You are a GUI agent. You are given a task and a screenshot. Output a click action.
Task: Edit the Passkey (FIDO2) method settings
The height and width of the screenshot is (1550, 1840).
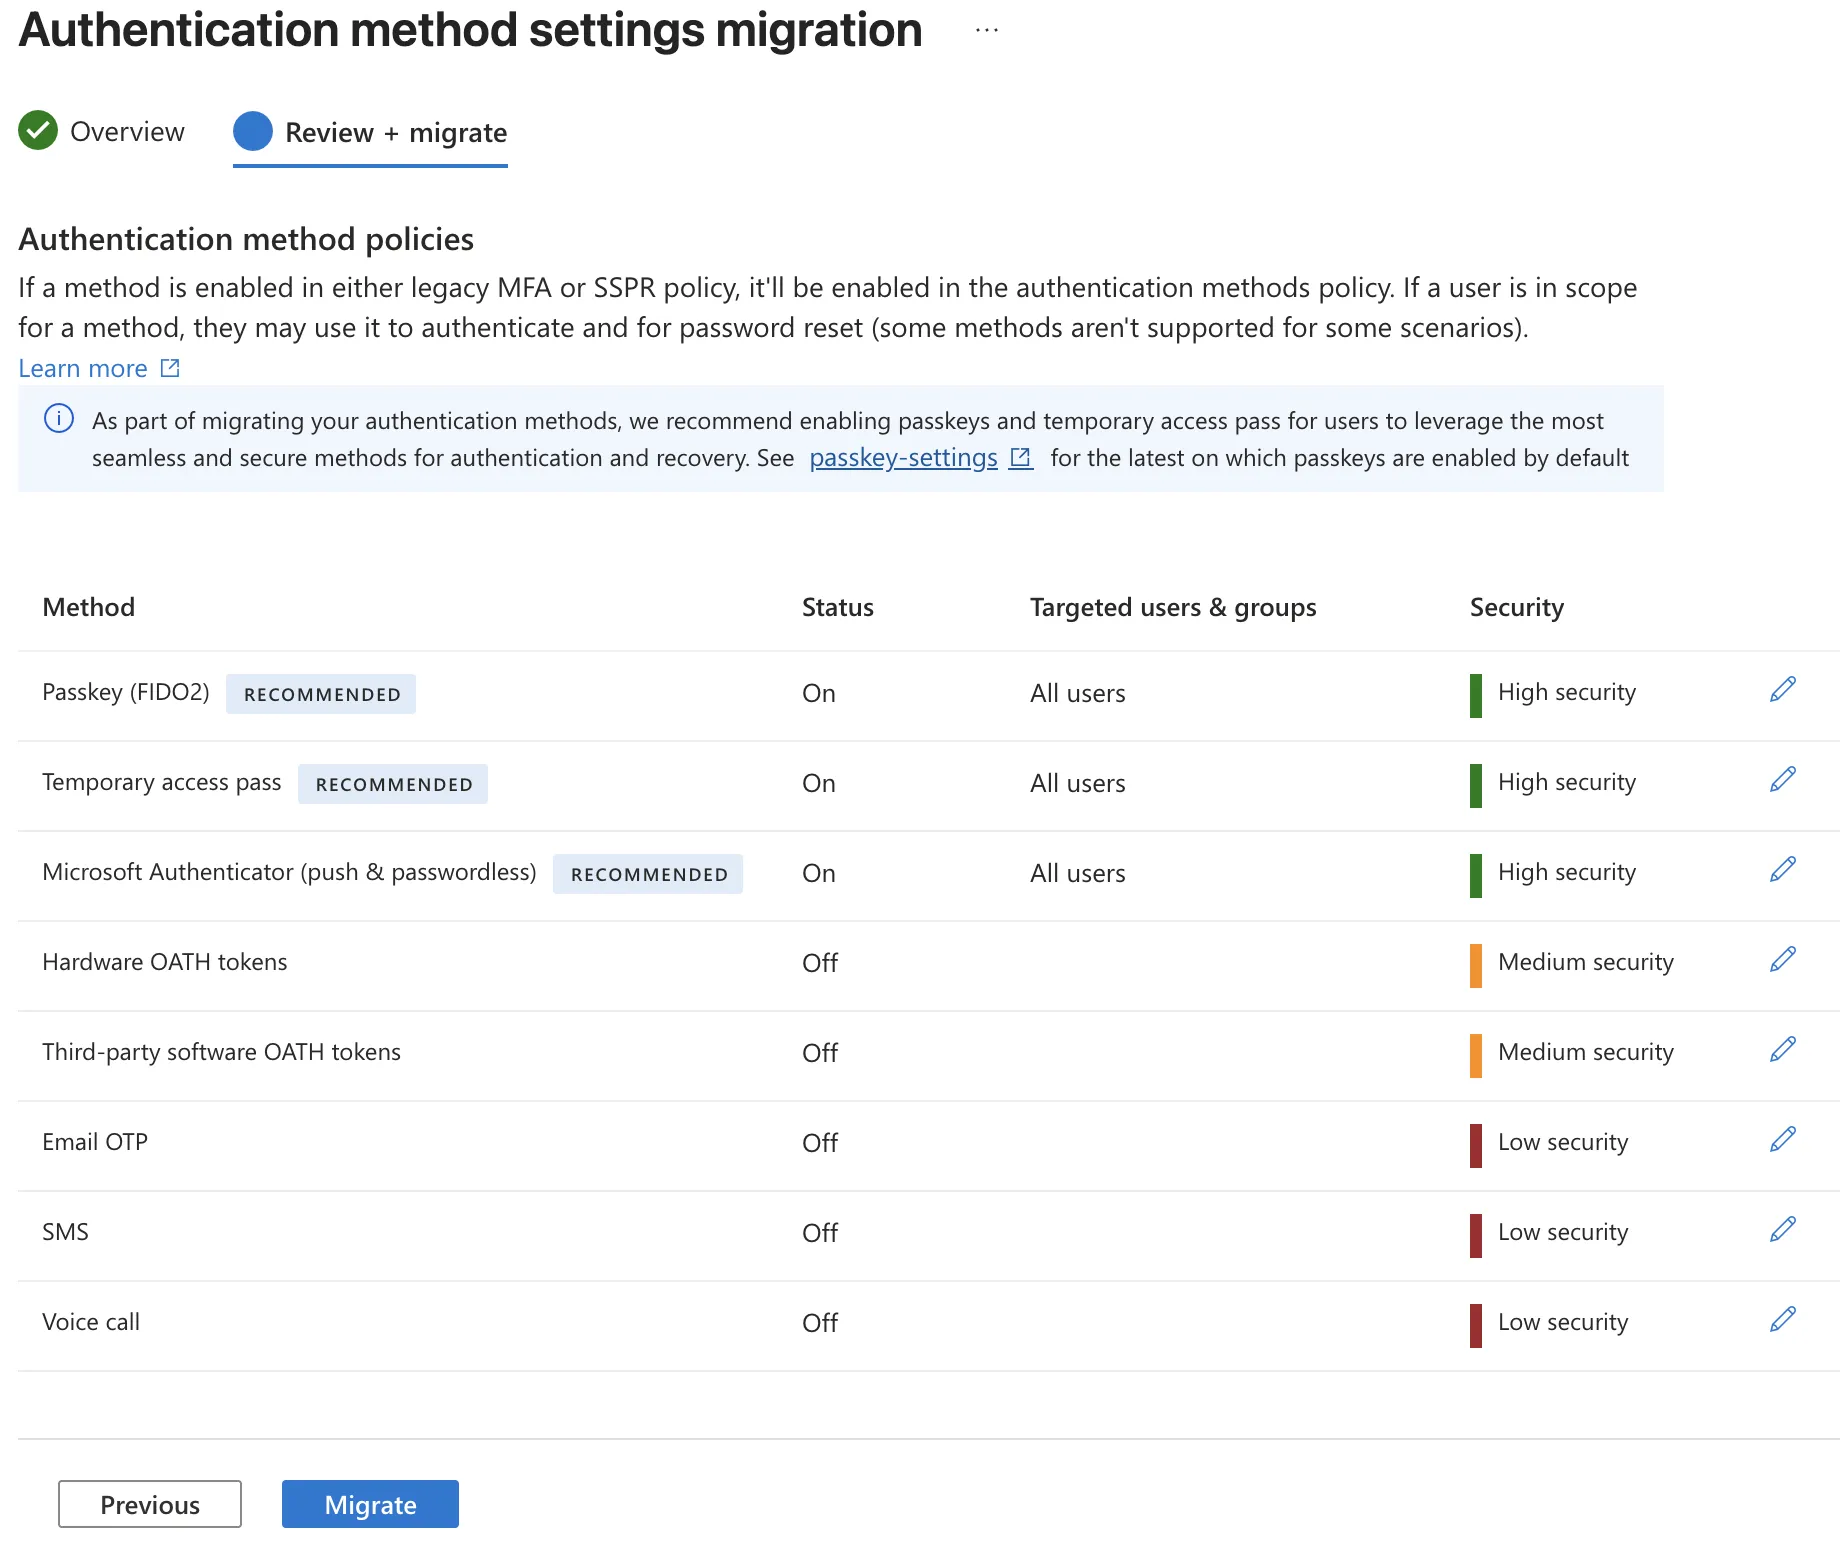[x=1782, y=690]
